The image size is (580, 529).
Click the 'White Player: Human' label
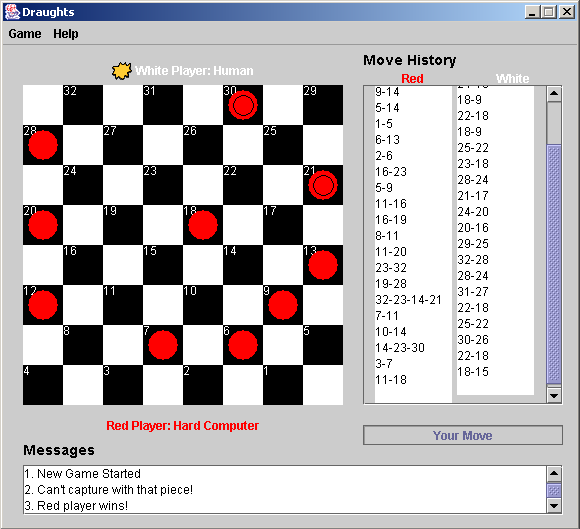194,71
